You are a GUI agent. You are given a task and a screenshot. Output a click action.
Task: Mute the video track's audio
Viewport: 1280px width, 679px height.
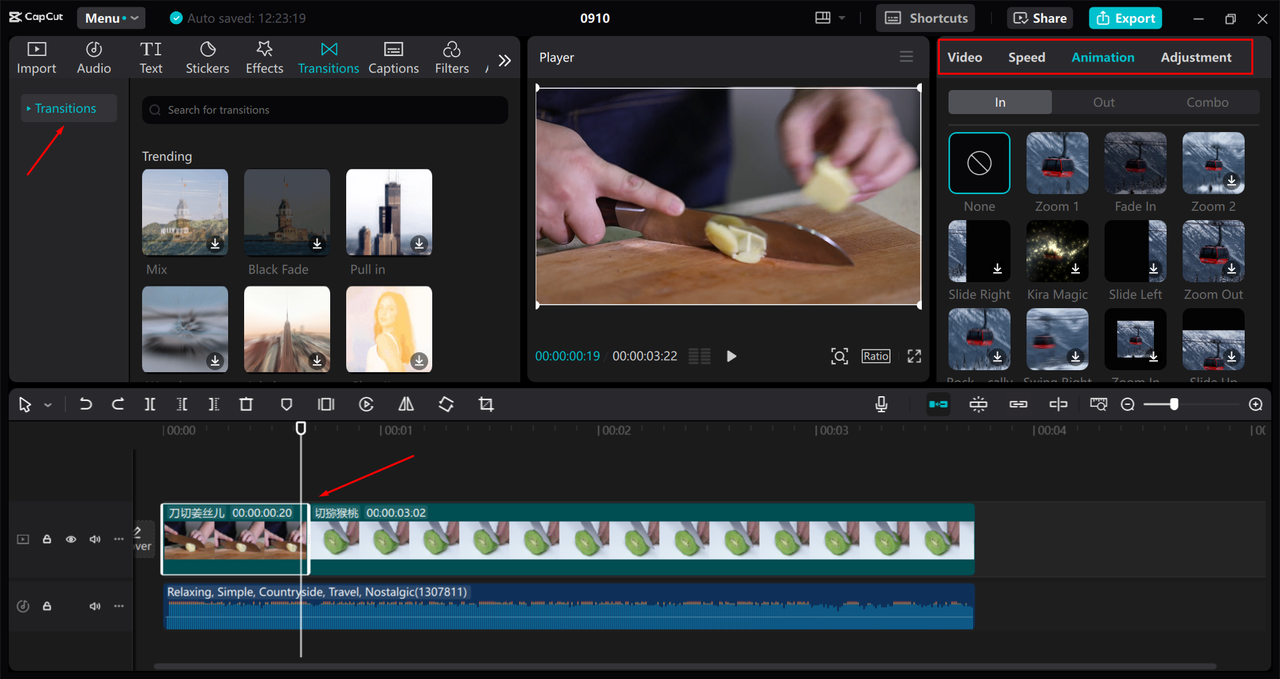click(95, 539)
